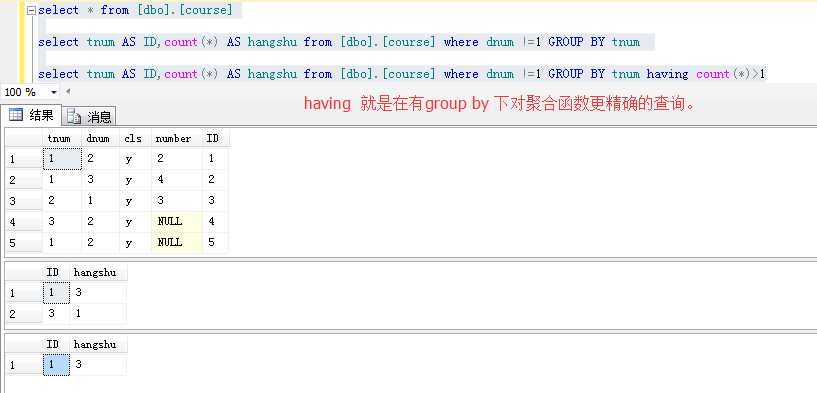Viewport: 817px width, 393px height.
Task: Select row header 2 in first grid
Action: (x=23, y=180)
